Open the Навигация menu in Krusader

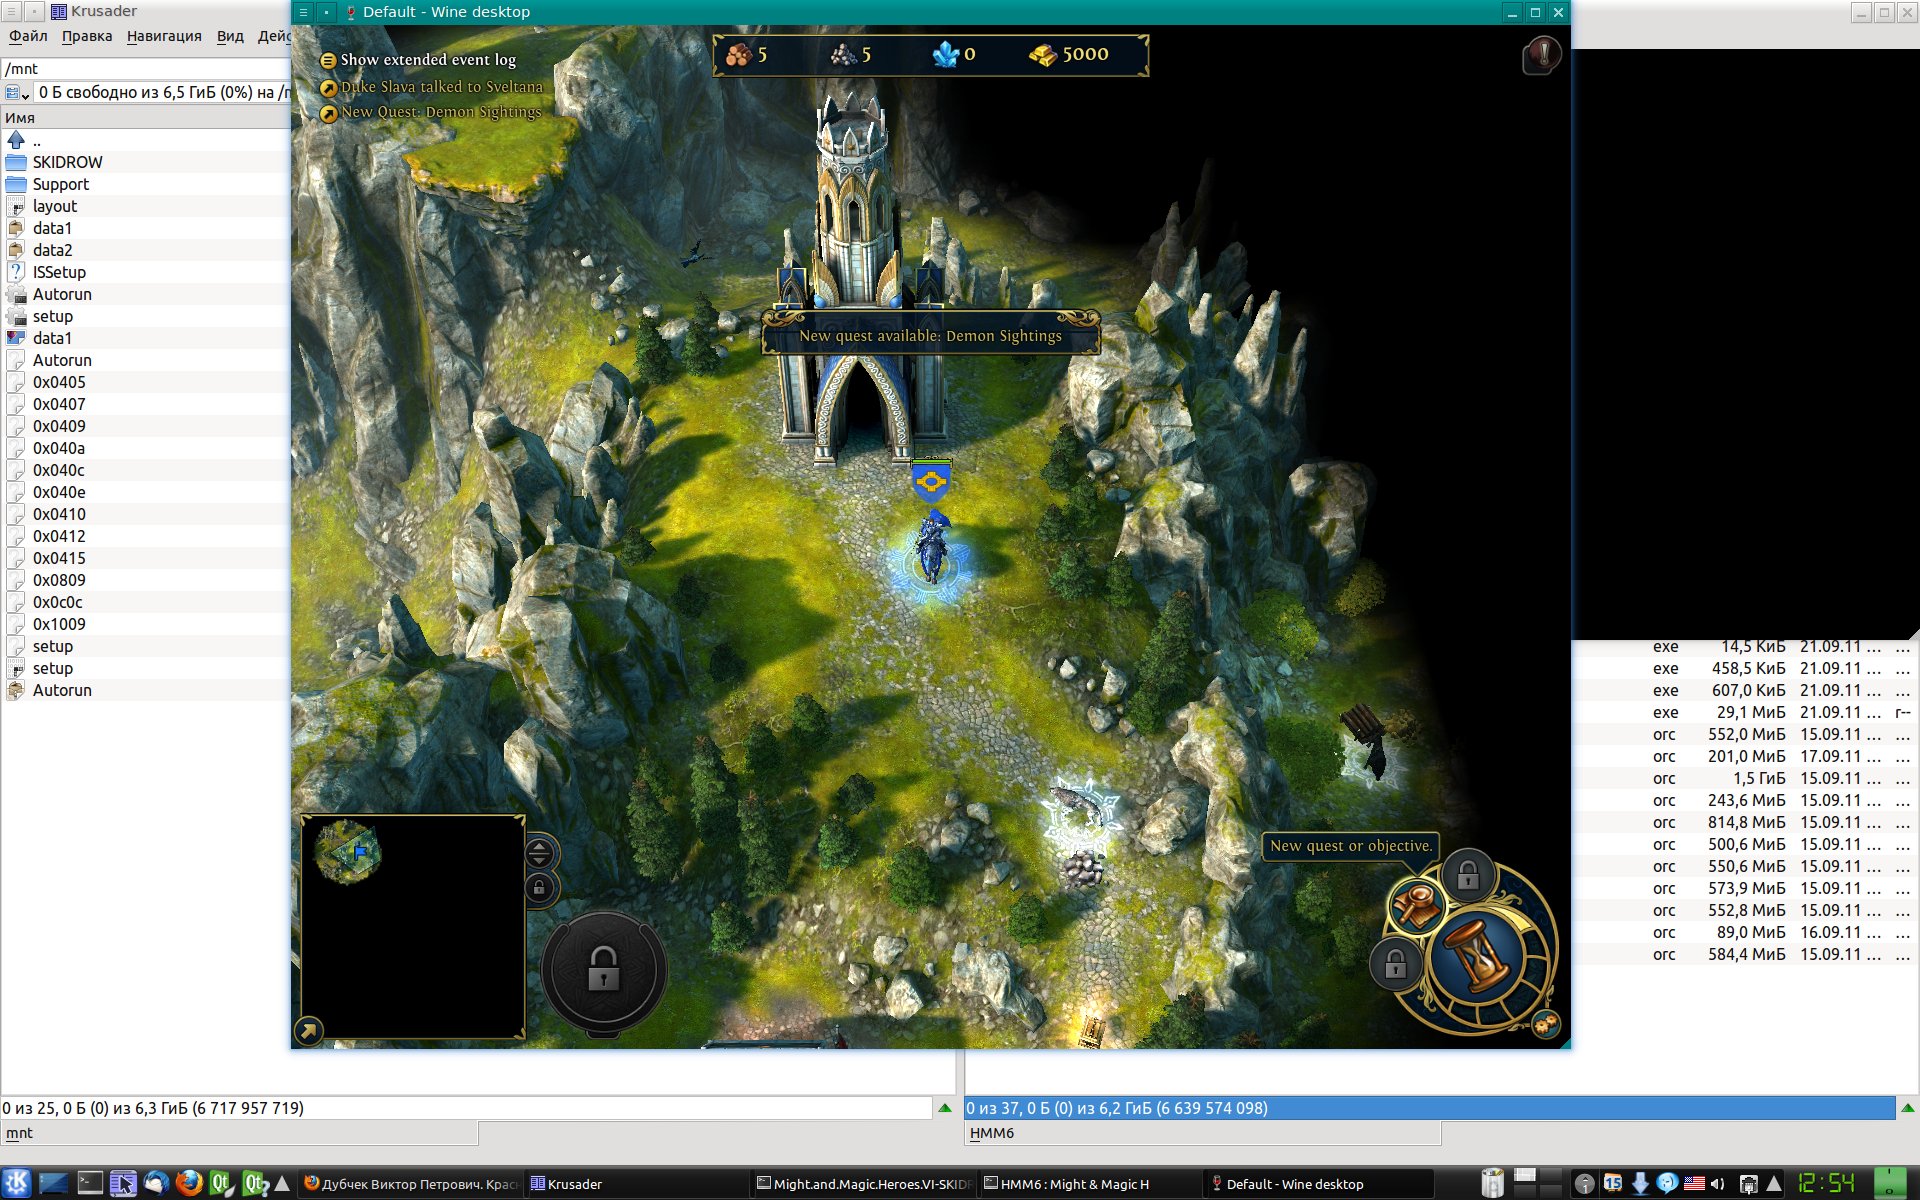pyautogui.click(x=164, y=36)
